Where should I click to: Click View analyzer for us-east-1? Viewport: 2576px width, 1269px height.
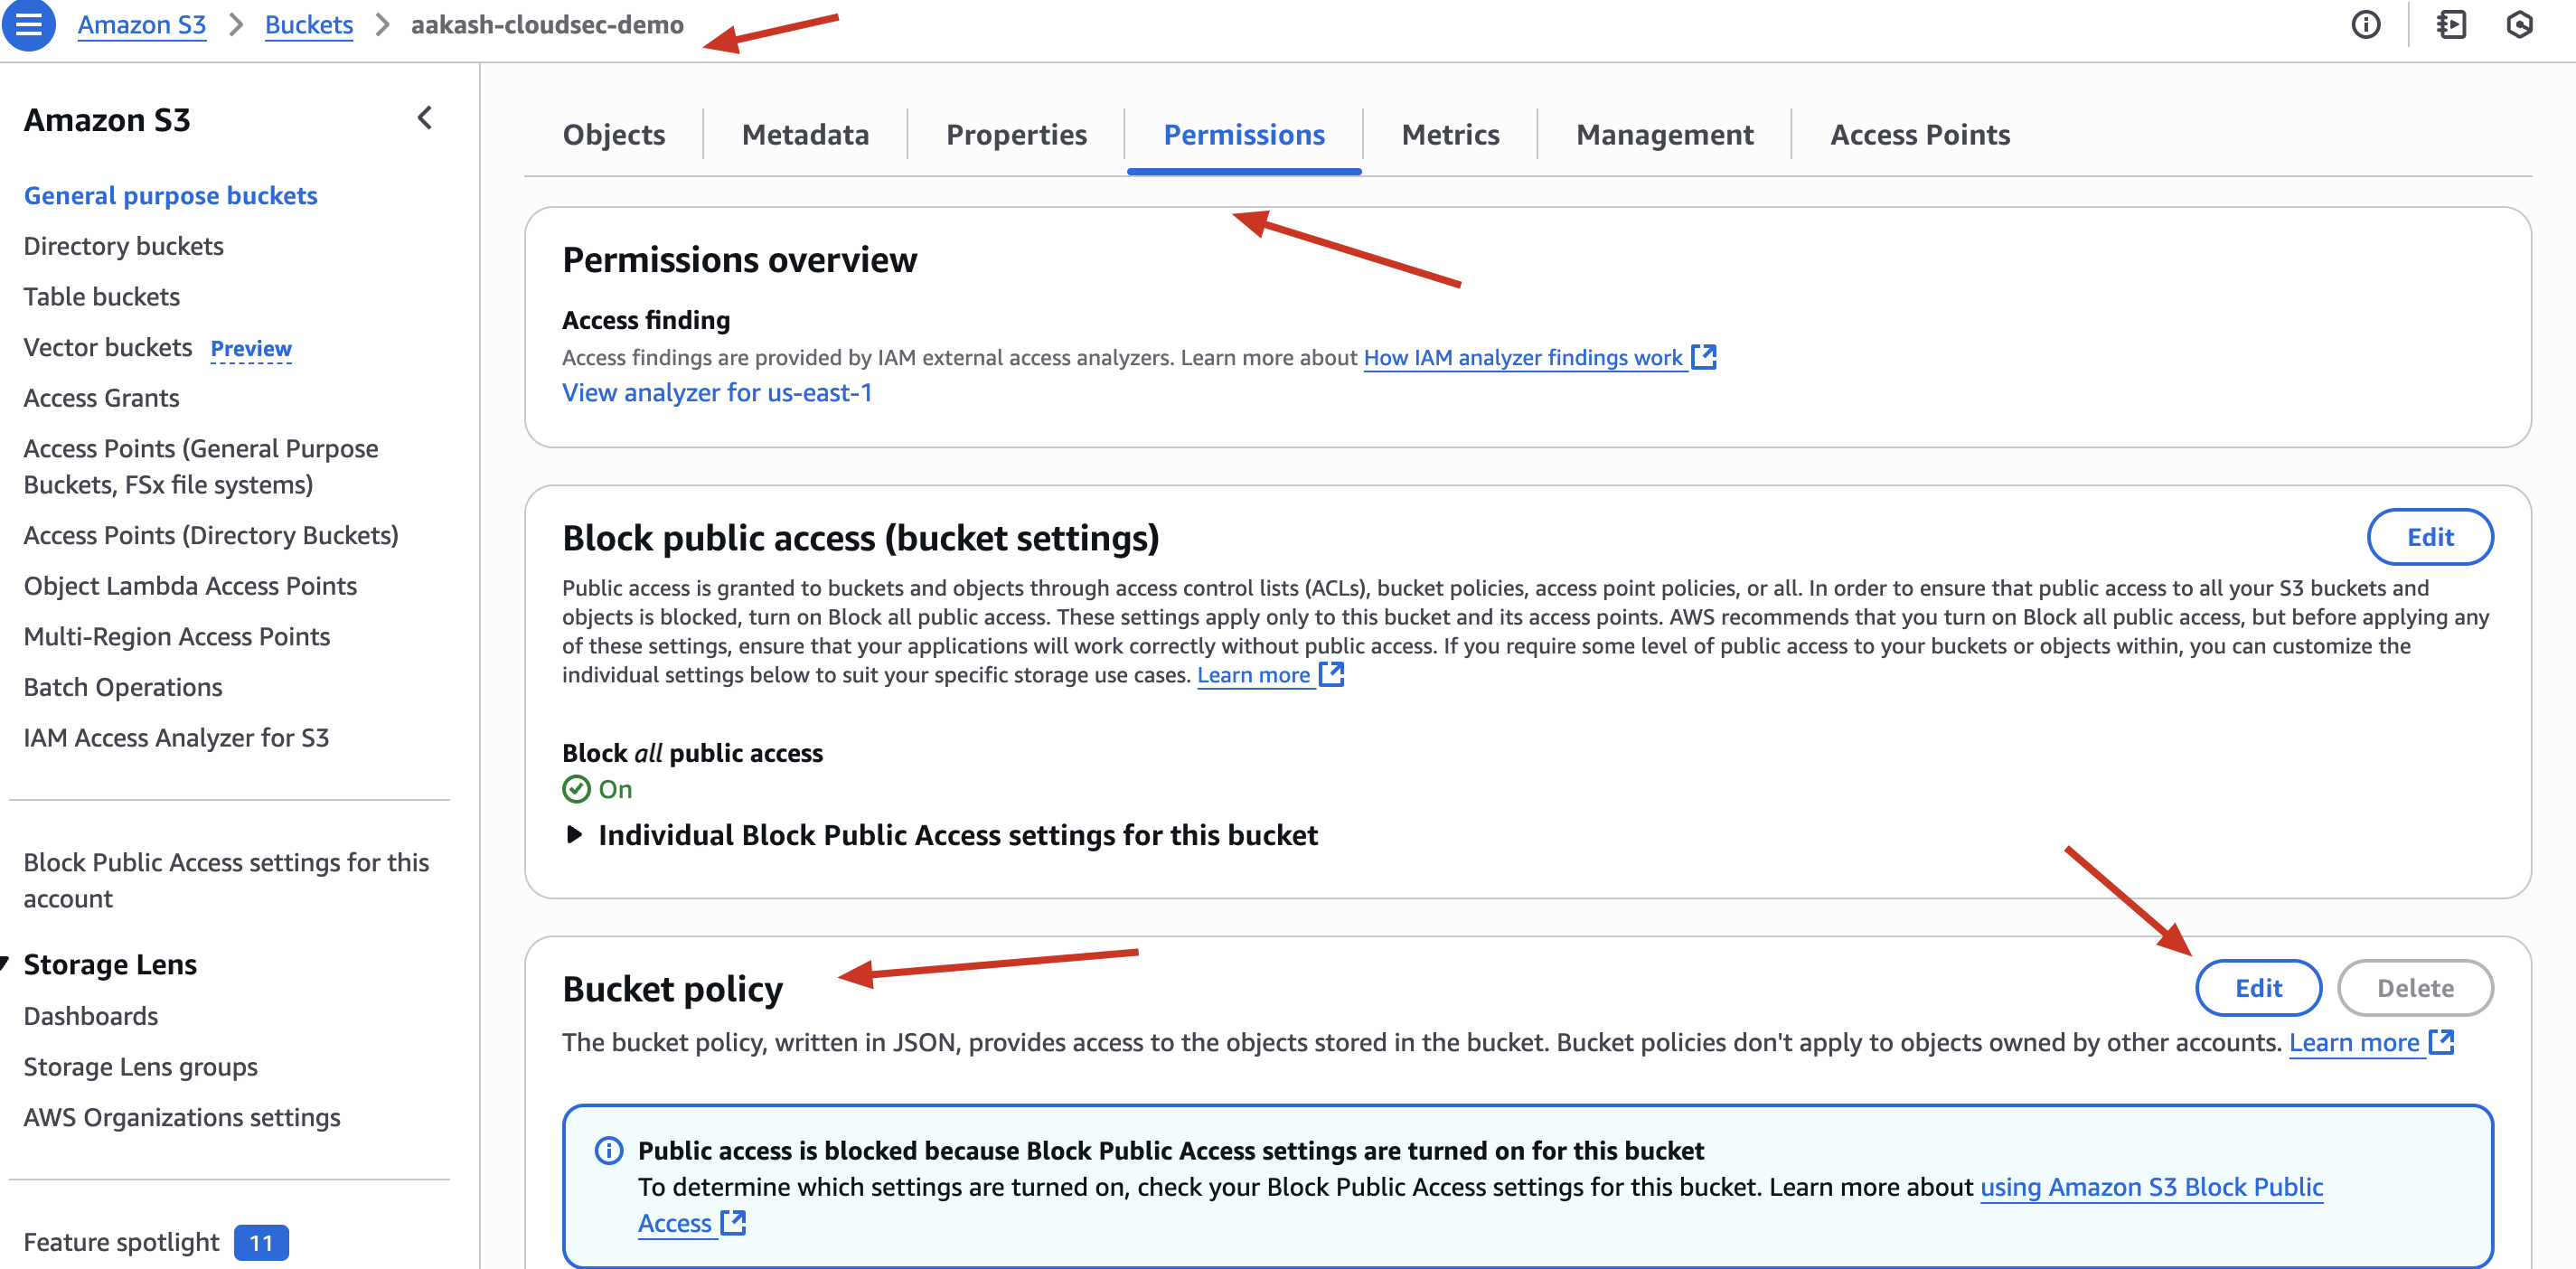[x=717, y=392]
